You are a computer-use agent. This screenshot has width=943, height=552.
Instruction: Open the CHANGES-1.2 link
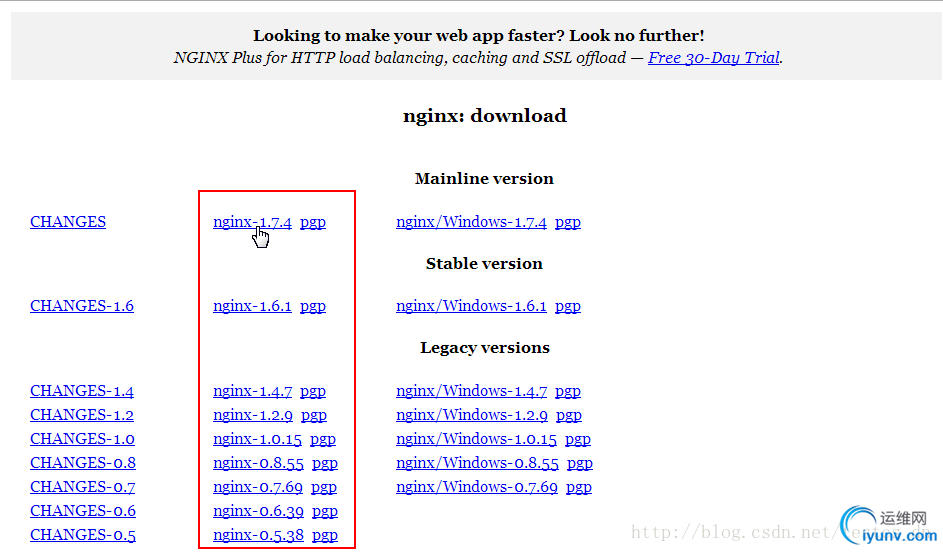point(82,415)
